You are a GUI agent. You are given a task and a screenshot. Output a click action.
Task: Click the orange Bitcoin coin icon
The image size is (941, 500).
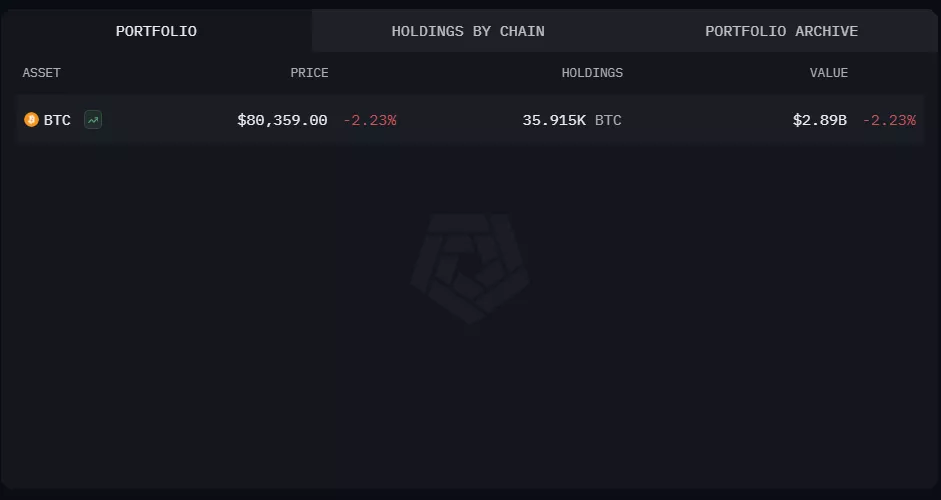[31, 120]
